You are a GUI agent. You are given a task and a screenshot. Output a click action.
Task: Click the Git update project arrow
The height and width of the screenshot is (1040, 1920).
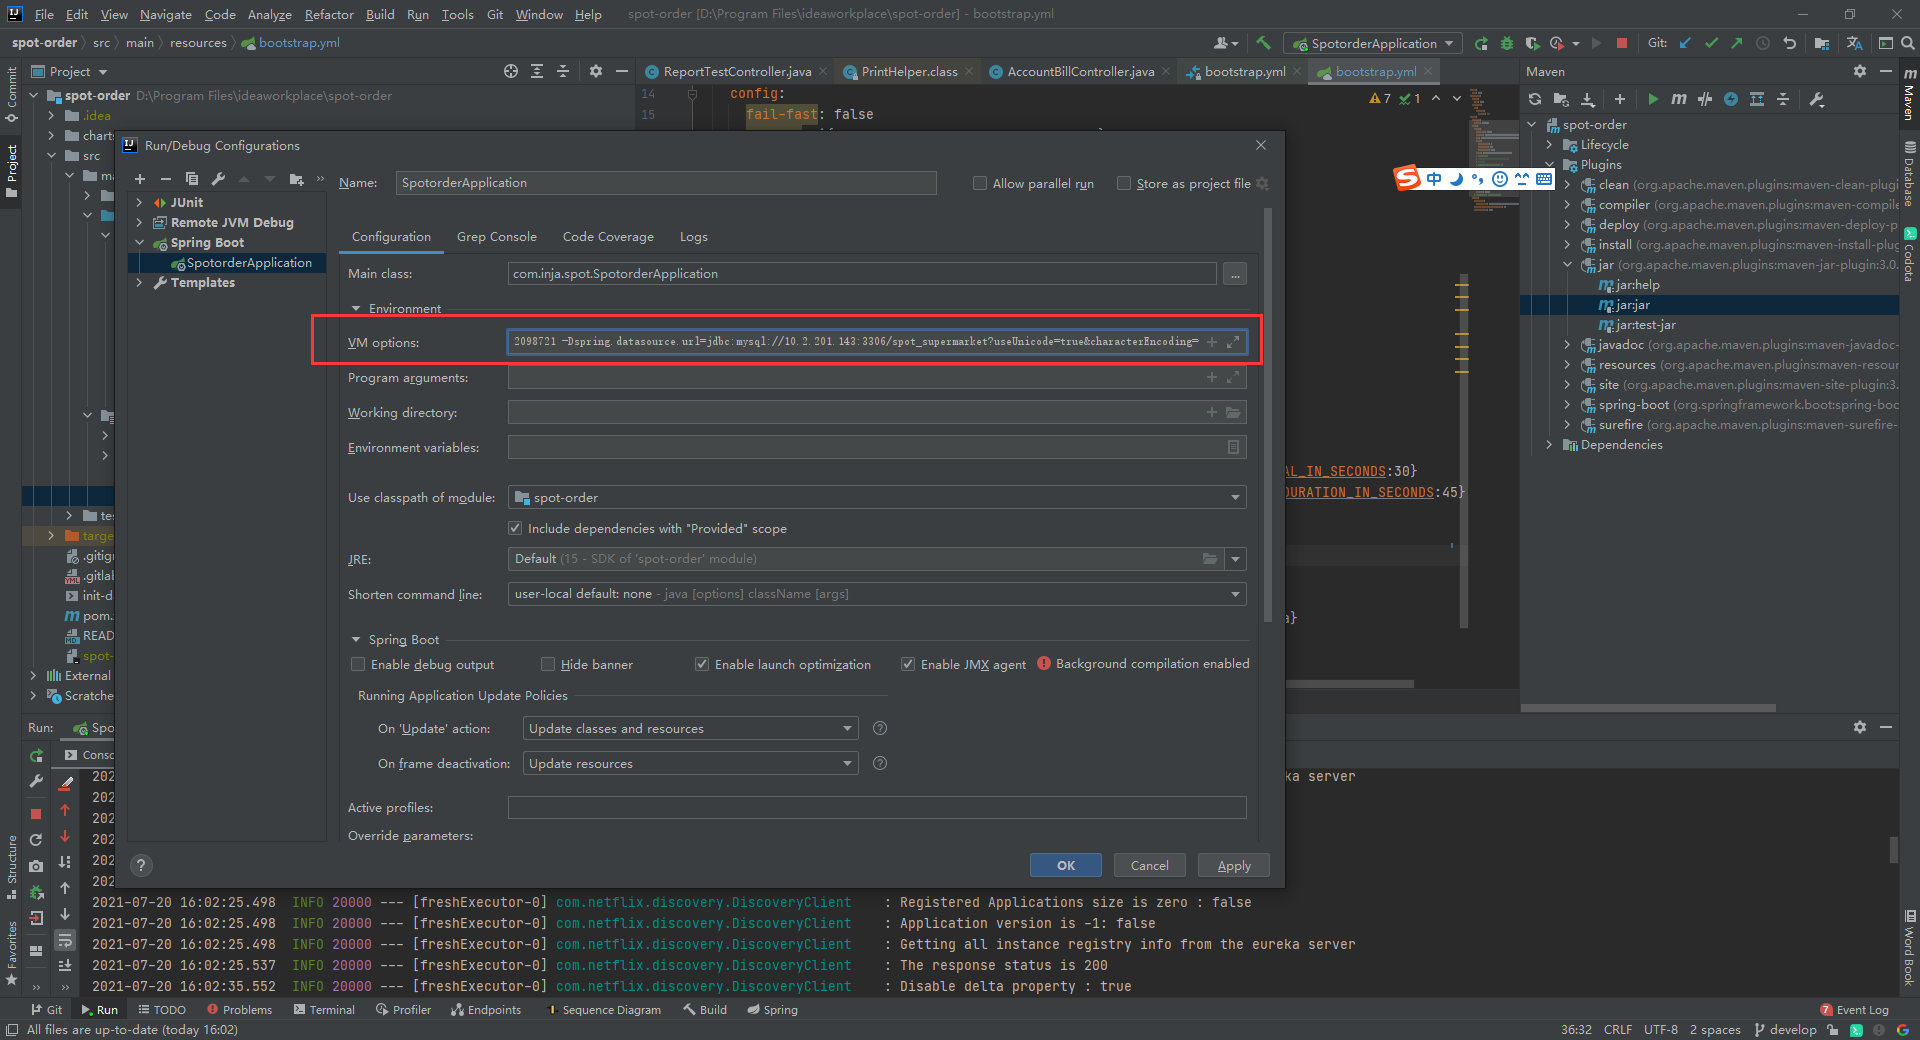tap(1686, 43)
